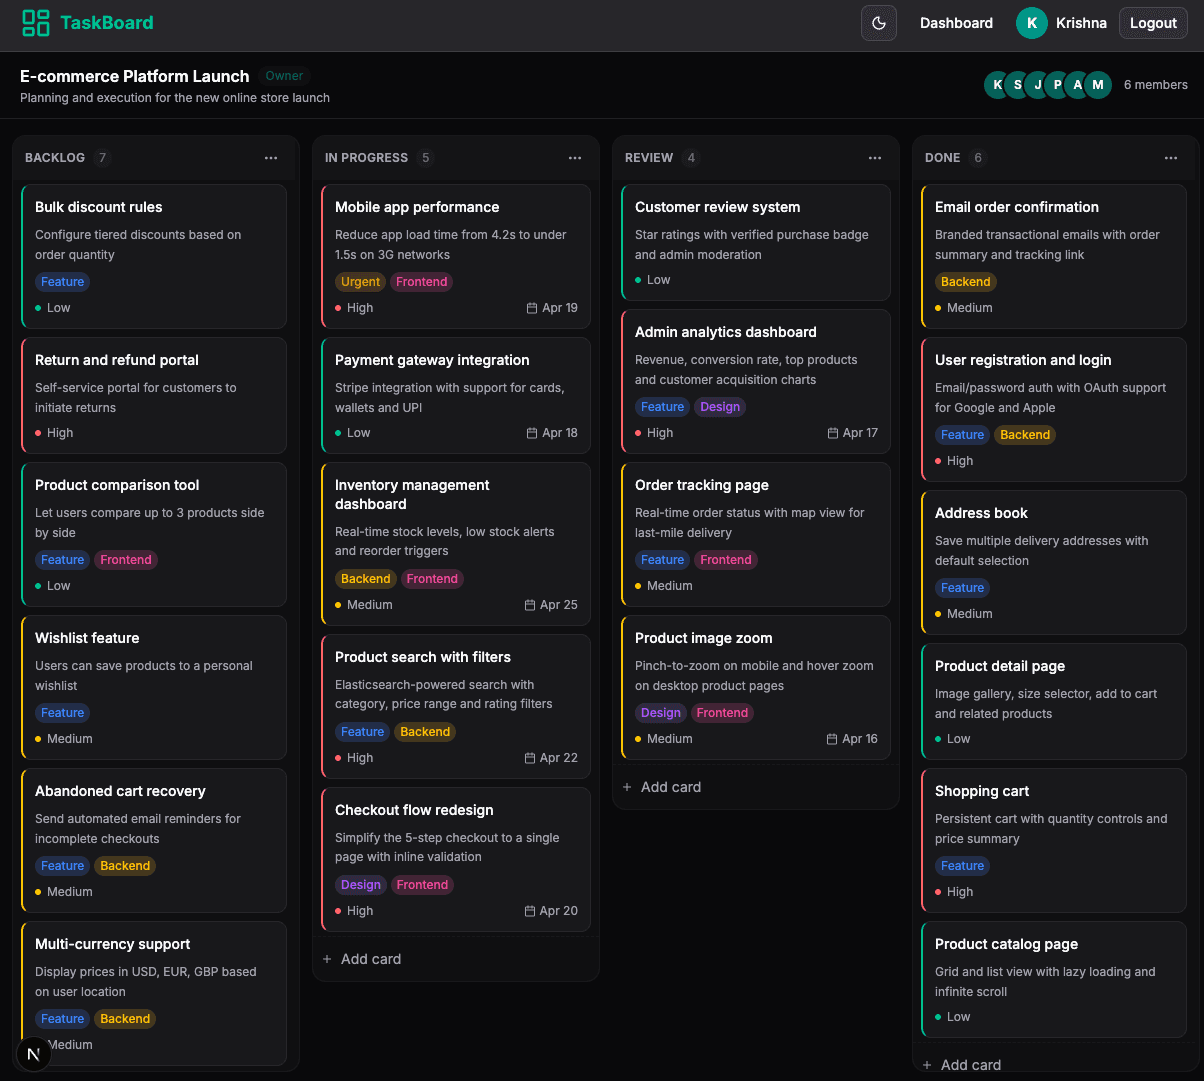Click the calendar icon on Inventory management dashboard
This screenshot has width=1204, height=1081.
pyautogui.click(x=531, y=605)
